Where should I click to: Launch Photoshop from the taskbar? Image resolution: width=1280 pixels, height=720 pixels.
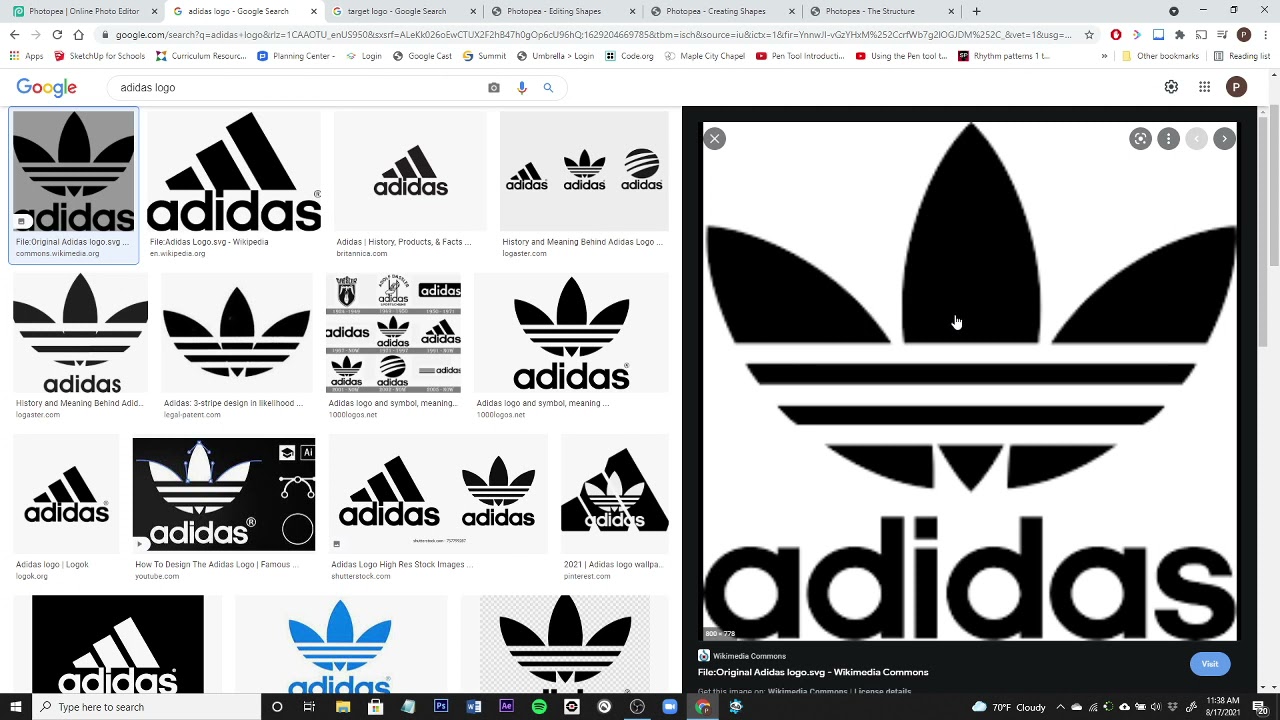point(441,707)
